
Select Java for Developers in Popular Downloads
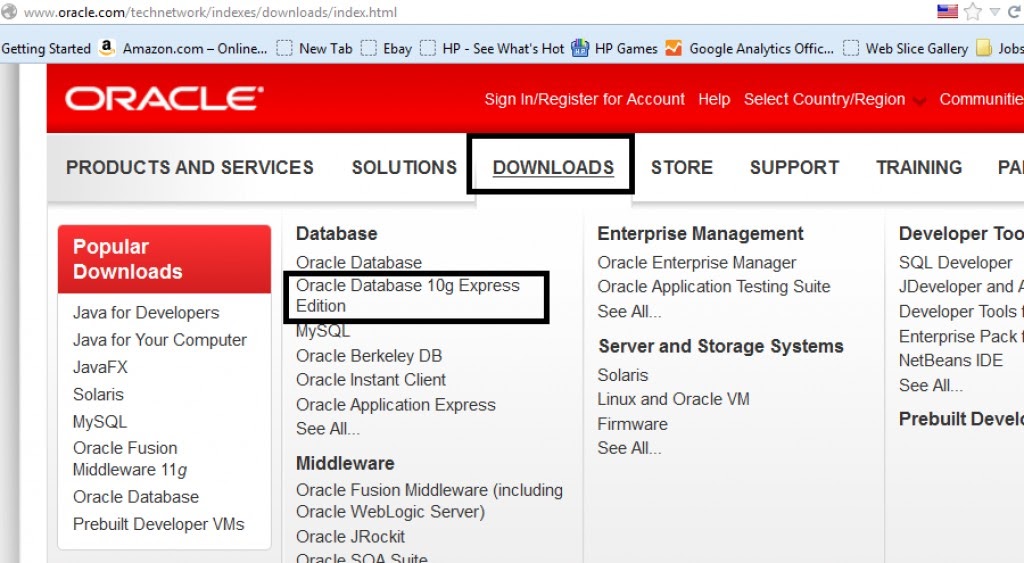146,313
